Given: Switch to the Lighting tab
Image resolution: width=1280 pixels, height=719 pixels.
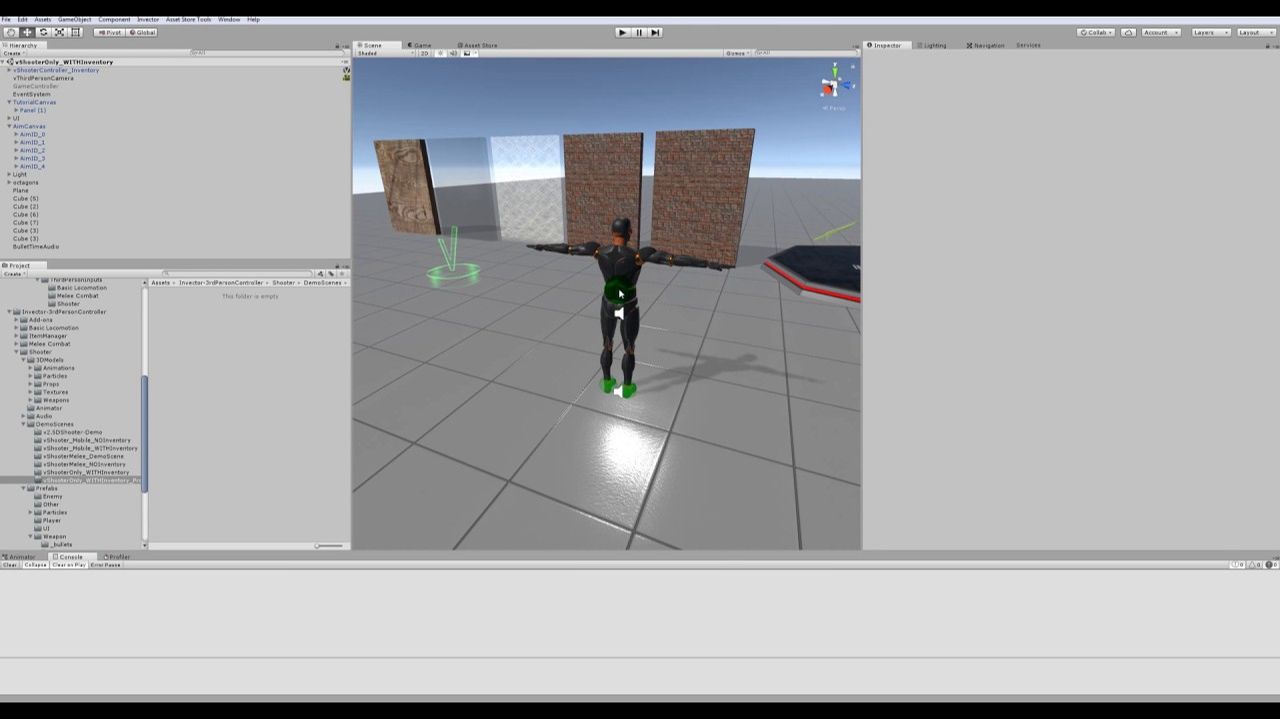Looking at the screenshot, I should pos(932,45).
